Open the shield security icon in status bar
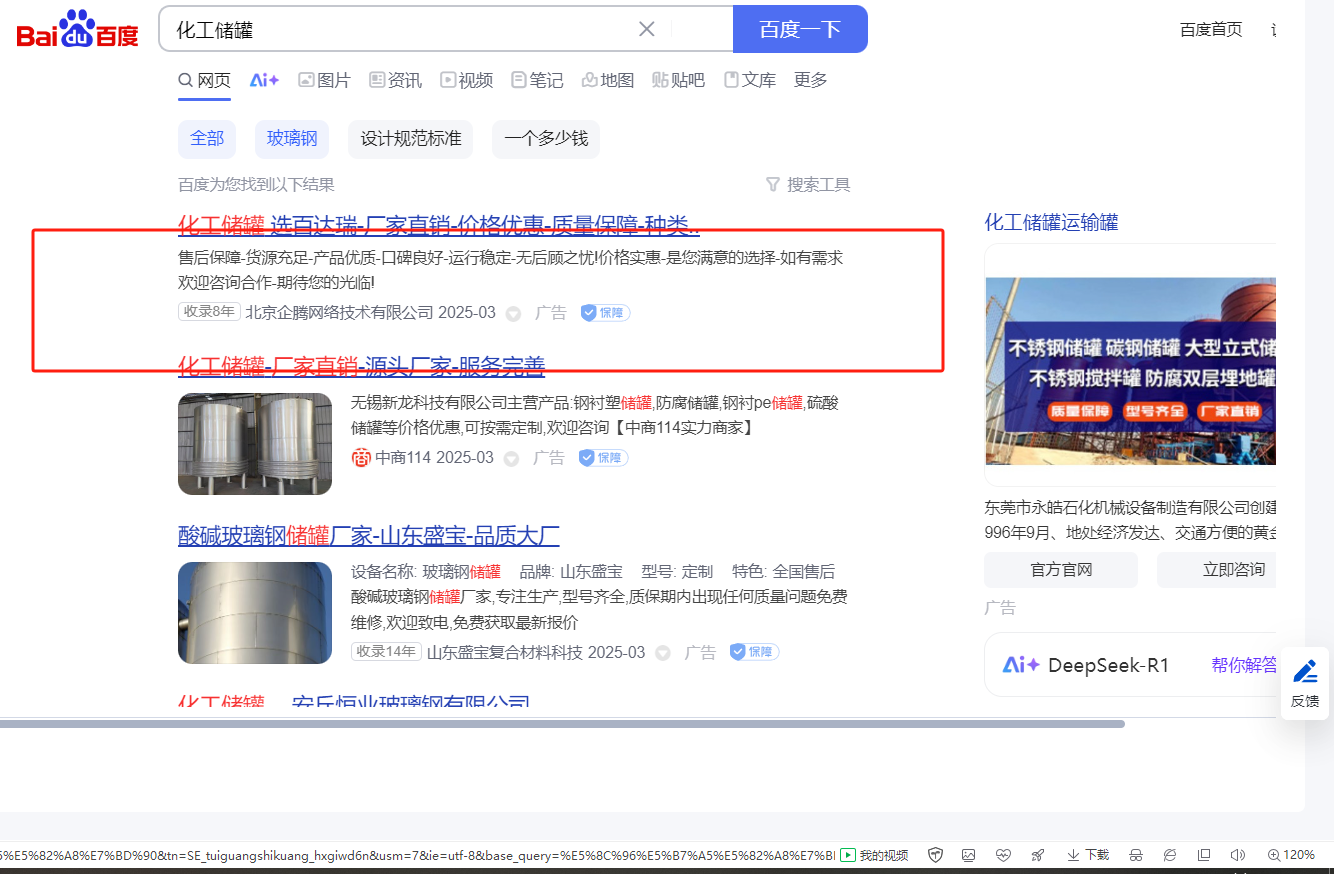Viewport: 1334px width, 874px height. tap(936, 855)
